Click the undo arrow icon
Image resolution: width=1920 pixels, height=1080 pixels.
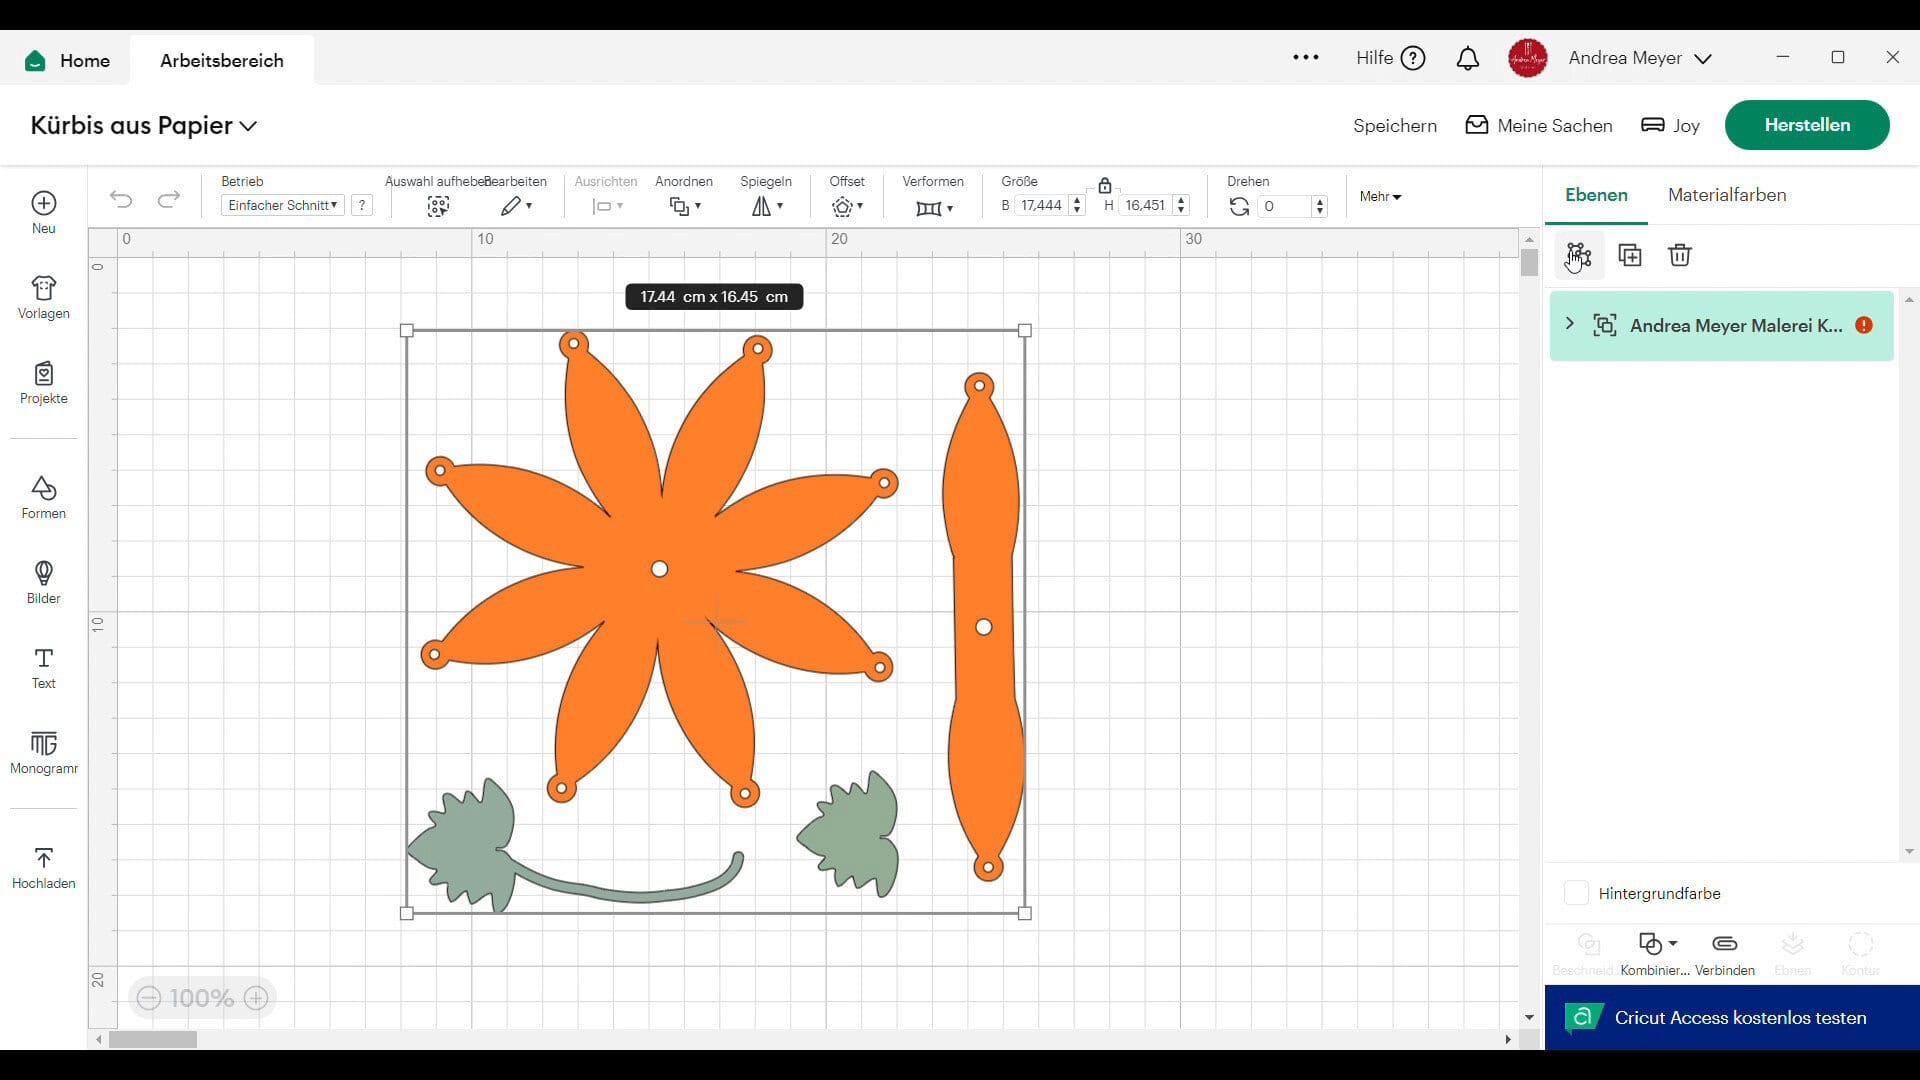click(x=121, y=199)
